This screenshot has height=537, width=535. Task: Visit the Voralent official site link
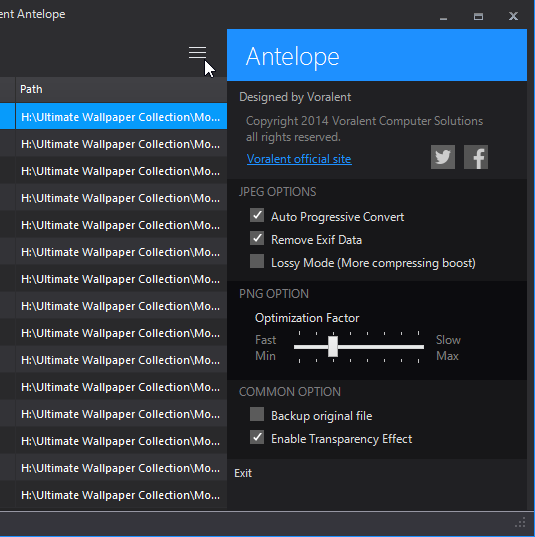click(x=299, y=159)
